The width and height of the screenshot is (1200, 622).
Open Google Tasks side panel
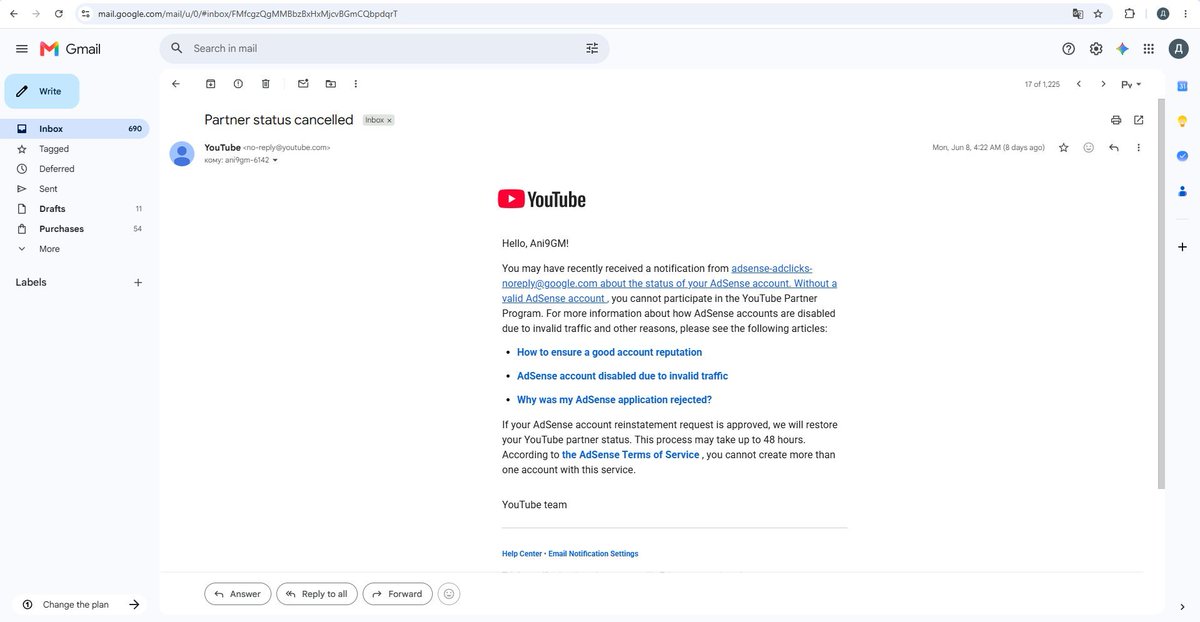pos(1182,156)
